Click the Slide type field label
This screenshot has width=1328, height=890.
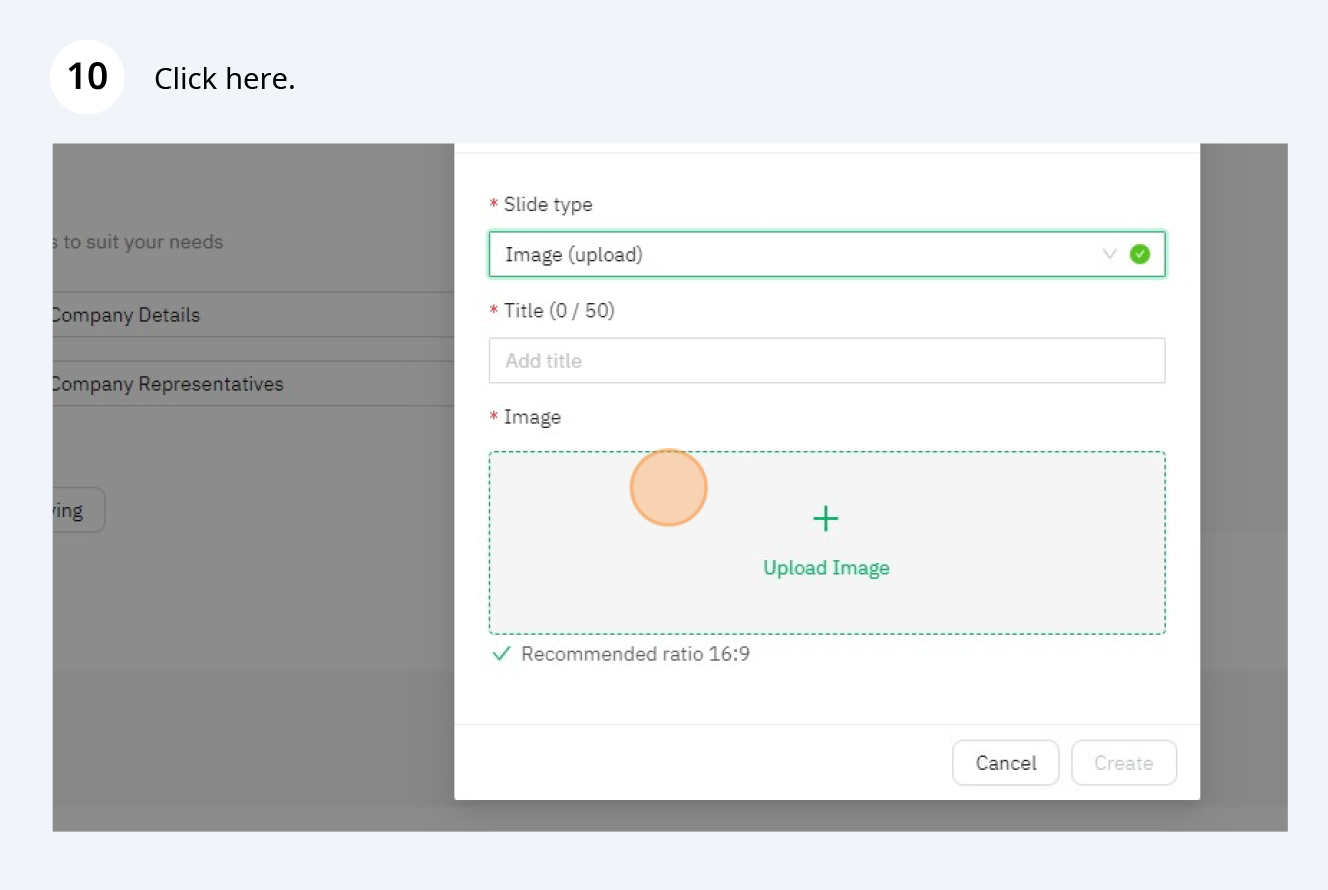[x=547, y=204]
